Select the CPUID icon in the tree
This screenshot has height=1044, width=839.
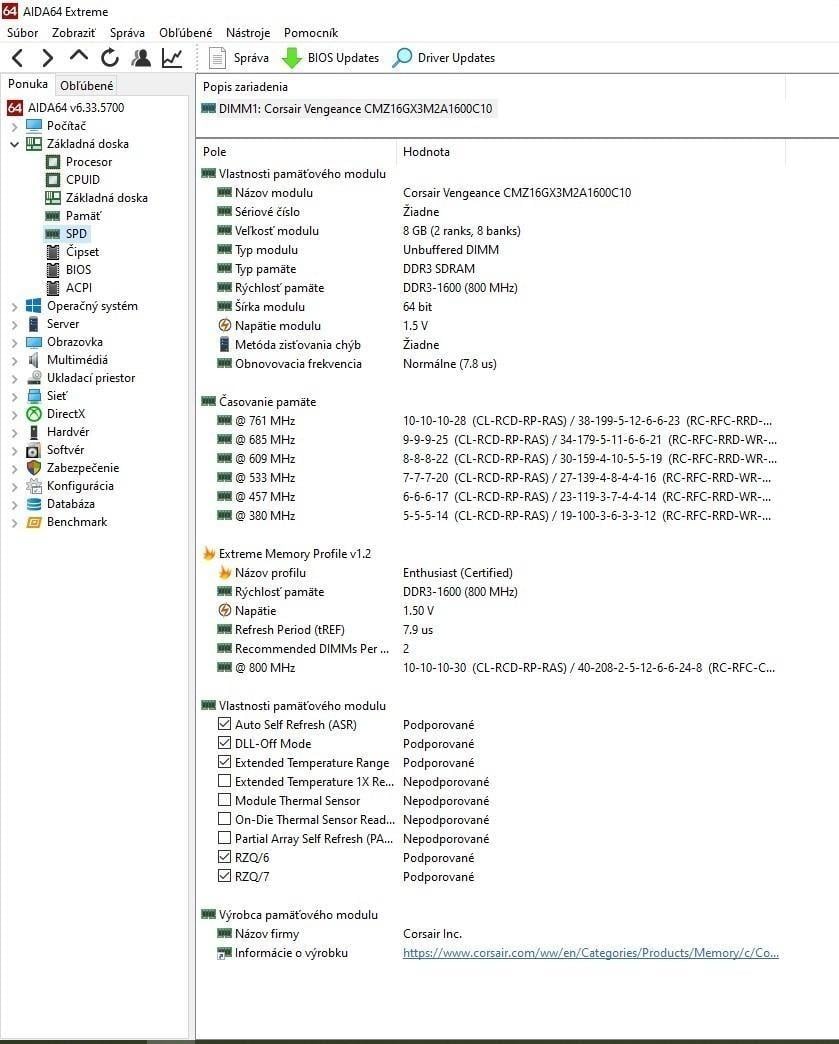click(53, 180)
